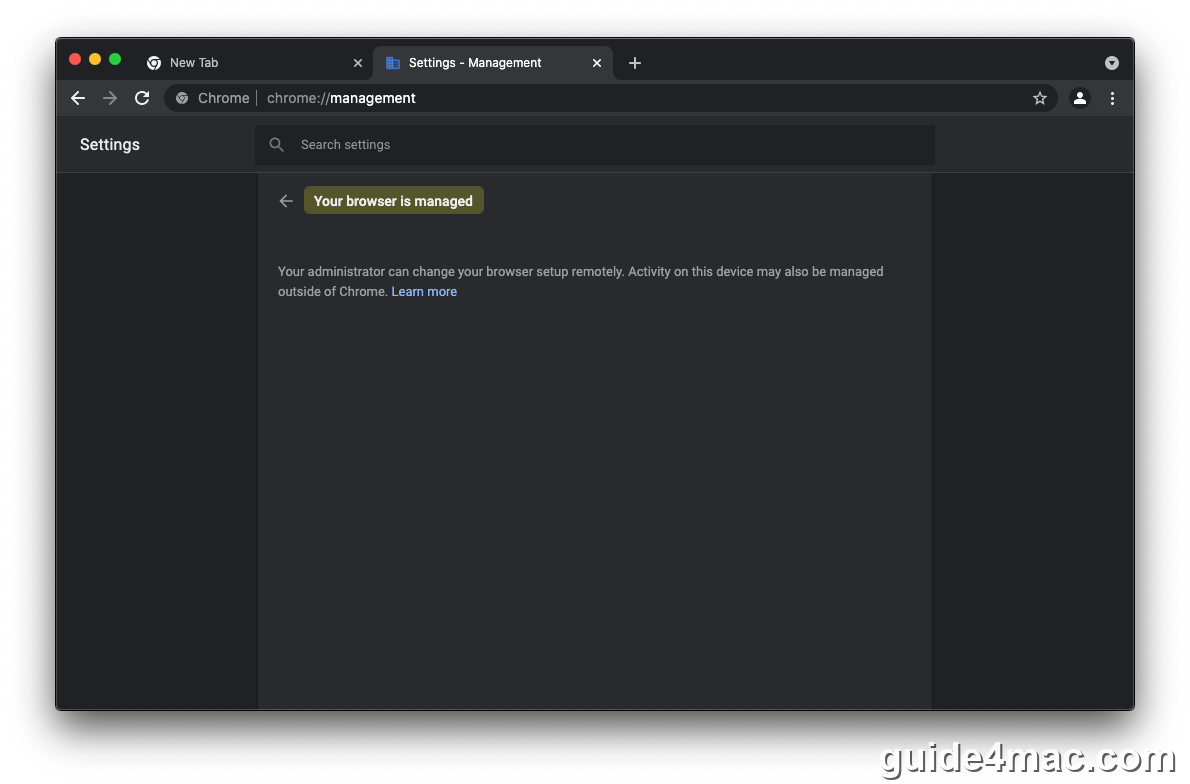Close the Settings - Management tab
The height and width of the screenshot is (784, 1190).
597,63
